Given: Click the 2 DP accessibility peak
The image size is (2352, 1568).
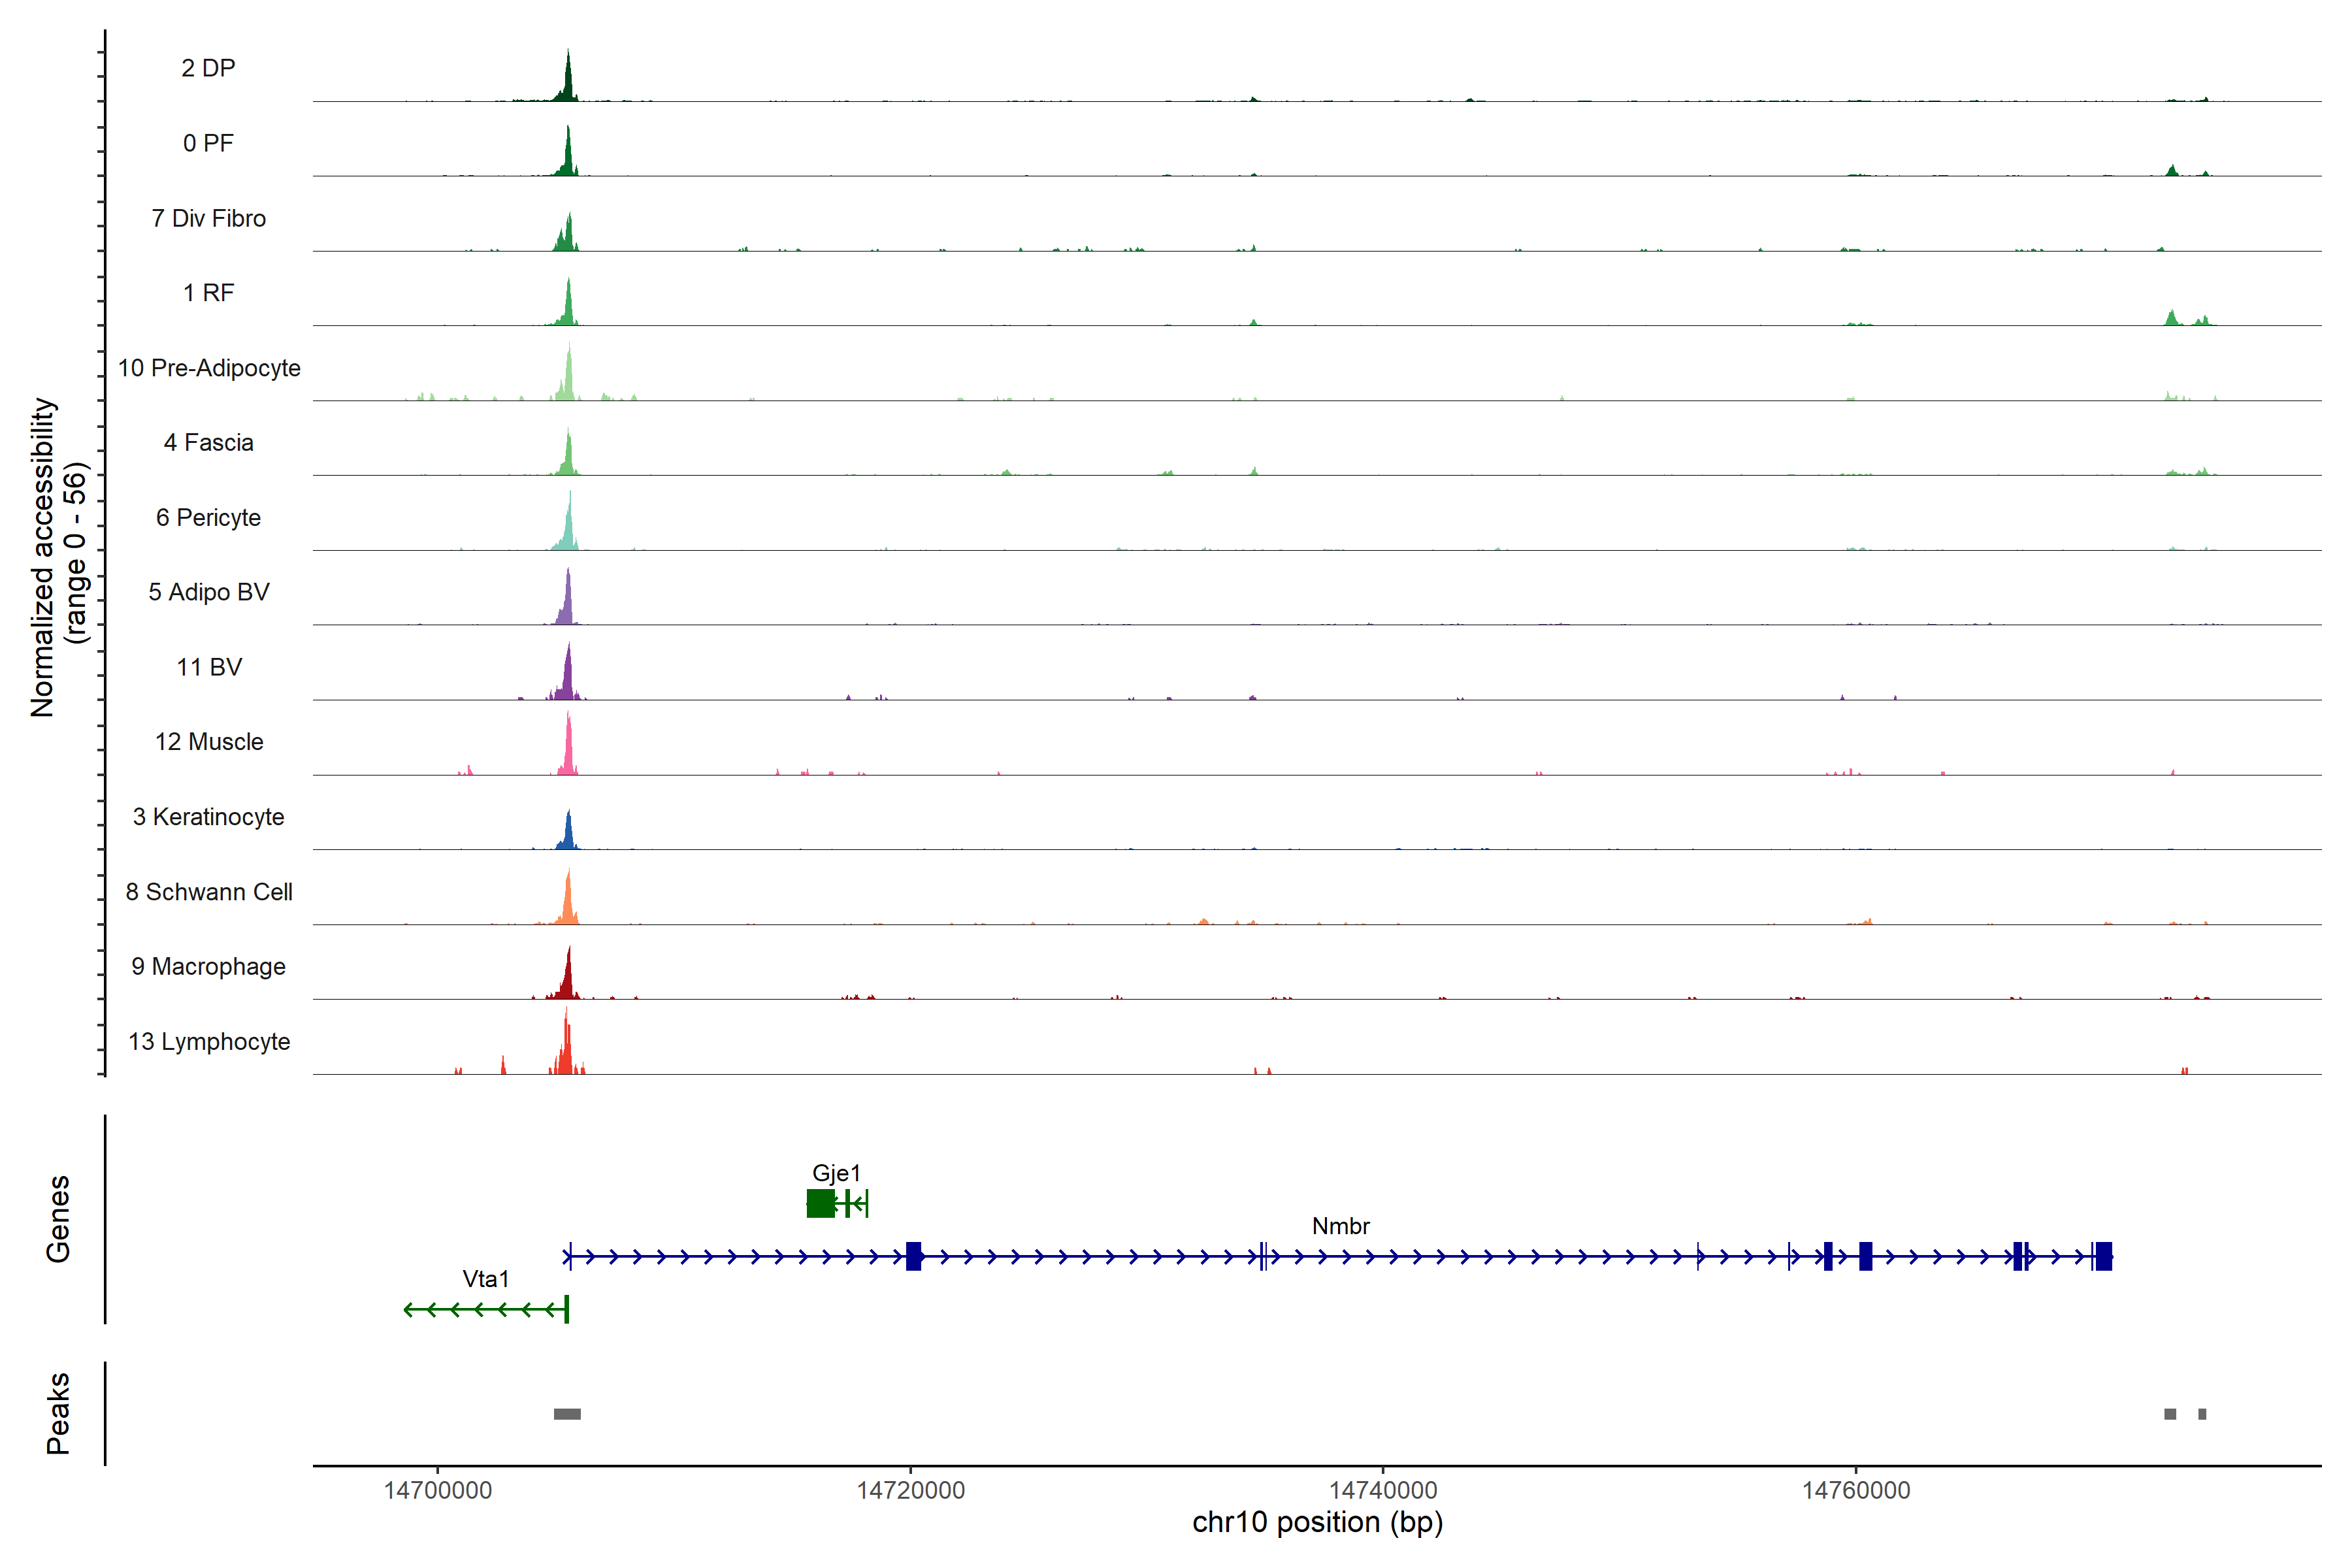Looking at the screenshot, I should click(568, 82).
